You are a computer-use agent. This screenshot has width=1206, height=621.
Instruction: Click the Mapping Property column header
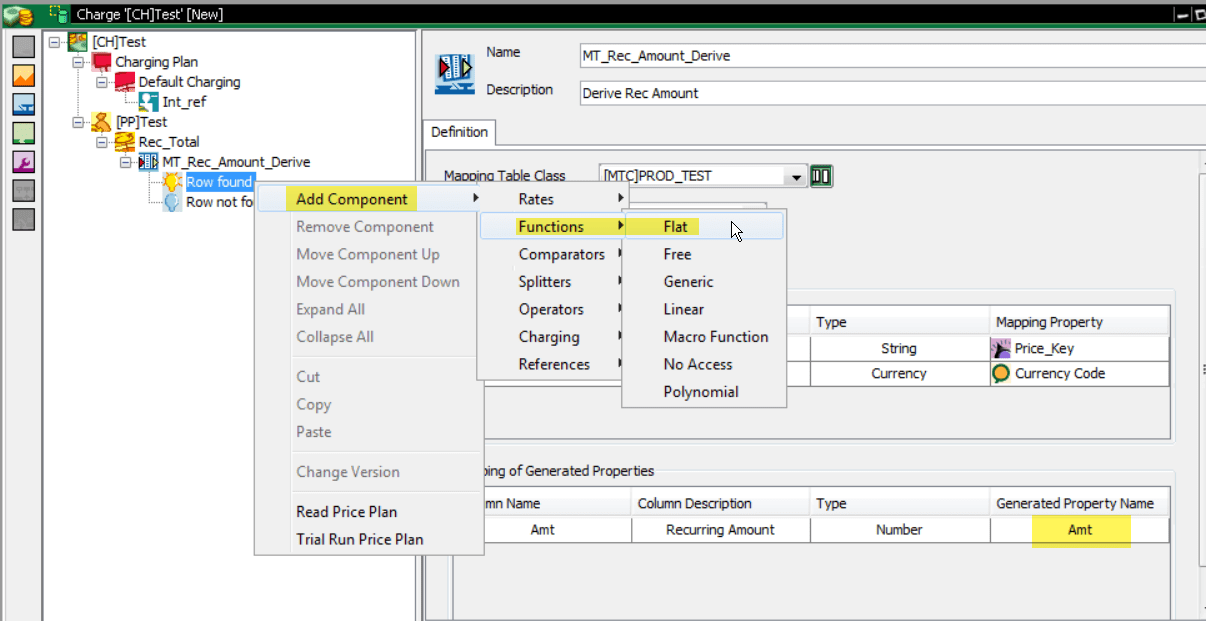tap(1079, 322)
